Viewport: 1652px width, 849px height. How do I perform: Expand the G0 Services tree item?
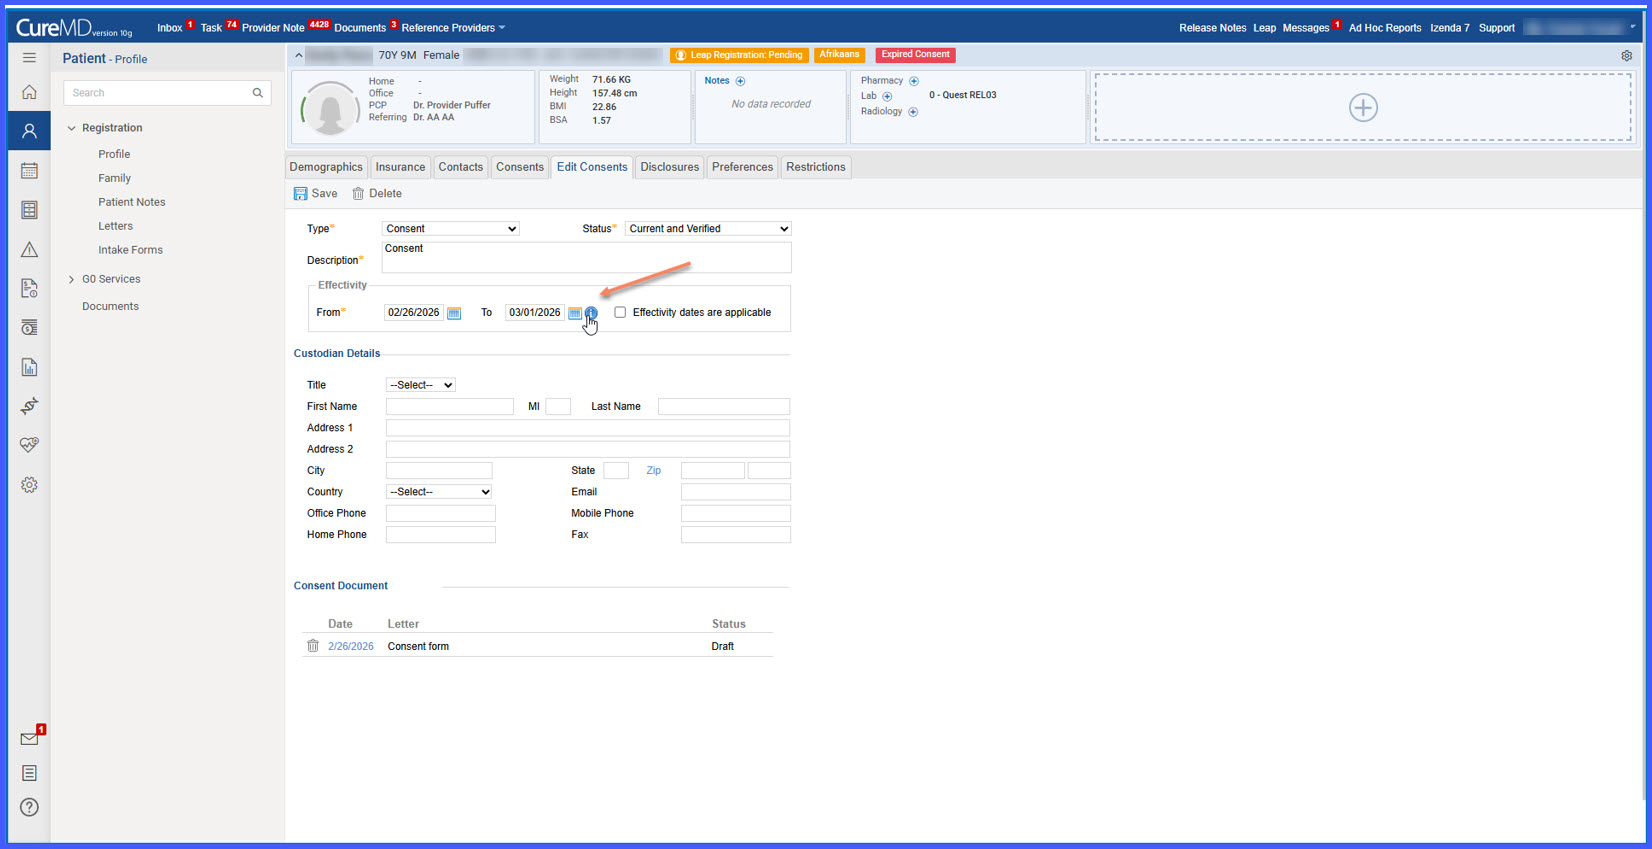[71, 279]
